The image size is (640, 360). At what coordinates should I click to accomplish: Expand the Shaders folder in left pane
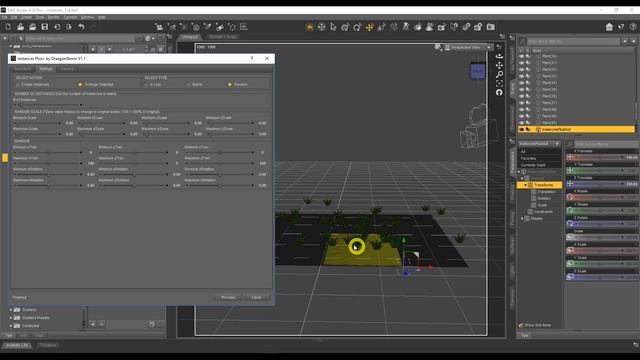click(x=11, y=310)
